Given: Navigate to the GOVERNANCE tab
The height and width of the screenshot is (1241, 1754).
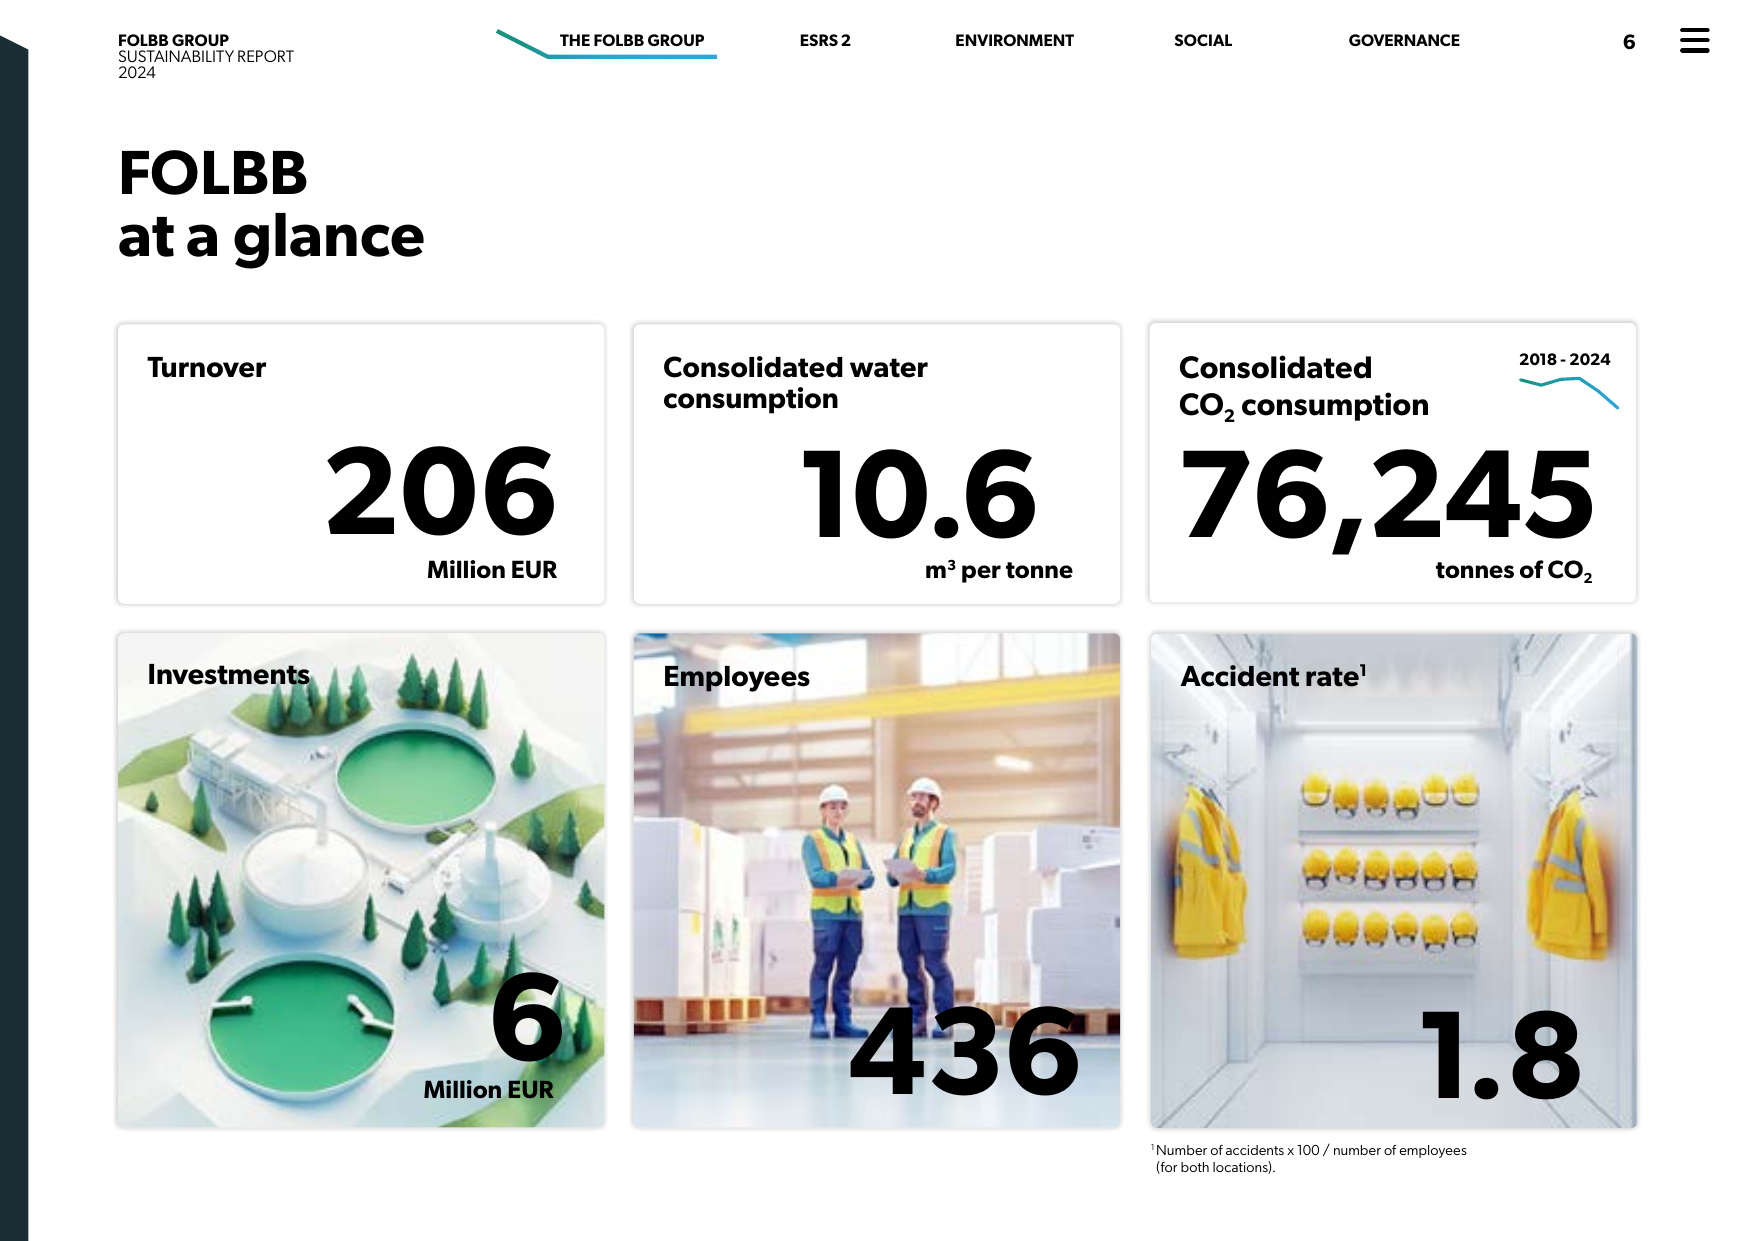Looking at the screenshot, I should (x=1403, y=41).
